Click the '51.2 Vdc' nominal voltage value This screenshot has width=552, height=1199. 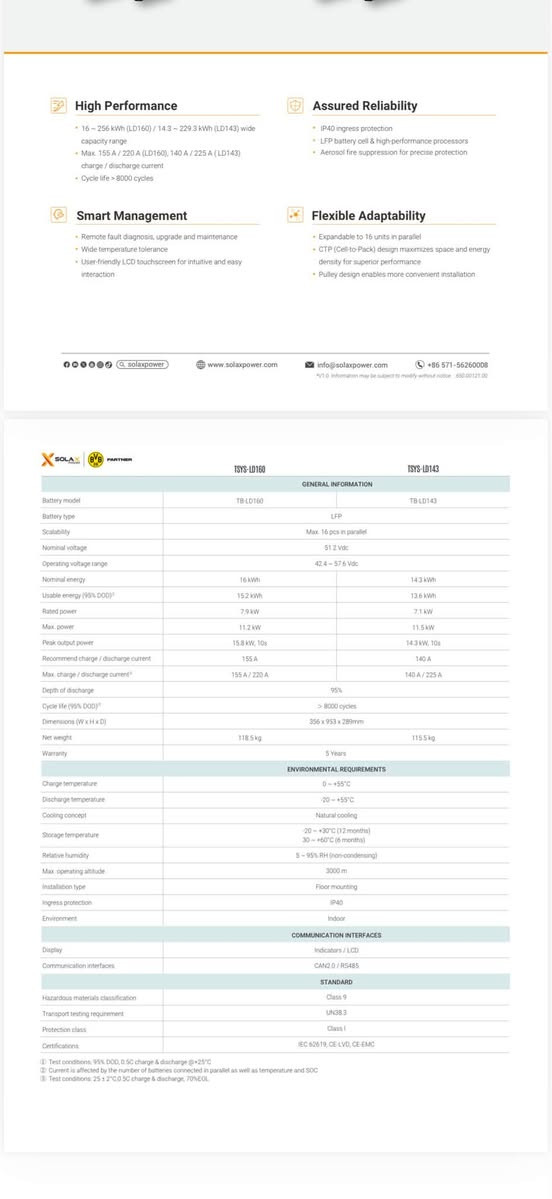pyautogui.click(x=336, y=548)
